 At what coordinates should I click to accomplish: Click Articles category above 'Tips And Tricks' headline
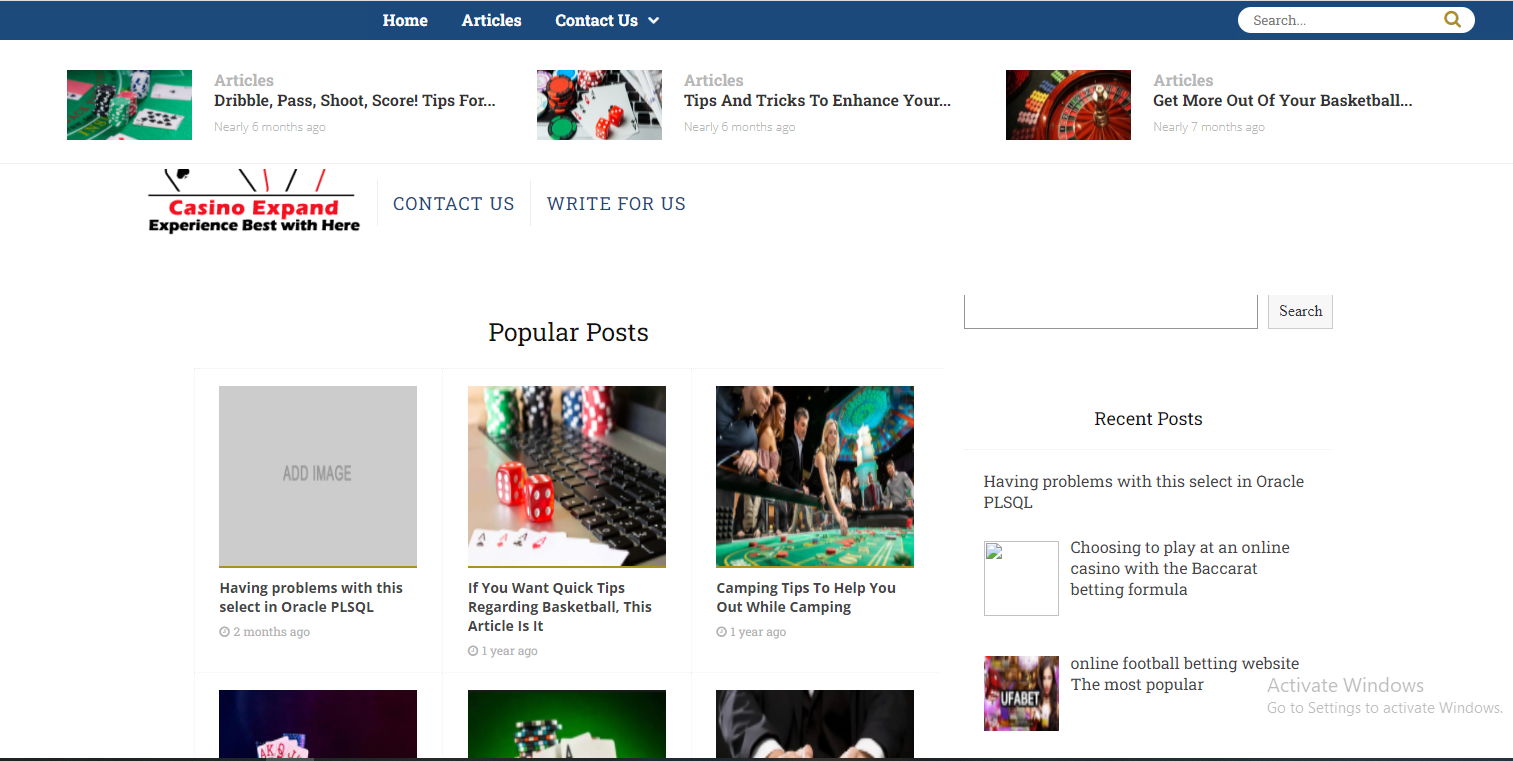[714, 80]
